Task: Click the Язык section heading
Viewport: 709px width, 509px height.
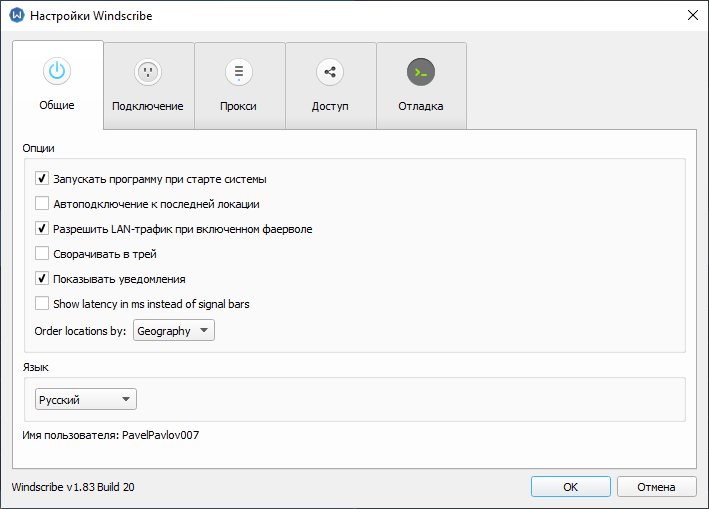Action: pyautogui.click(x=35, y=367)
